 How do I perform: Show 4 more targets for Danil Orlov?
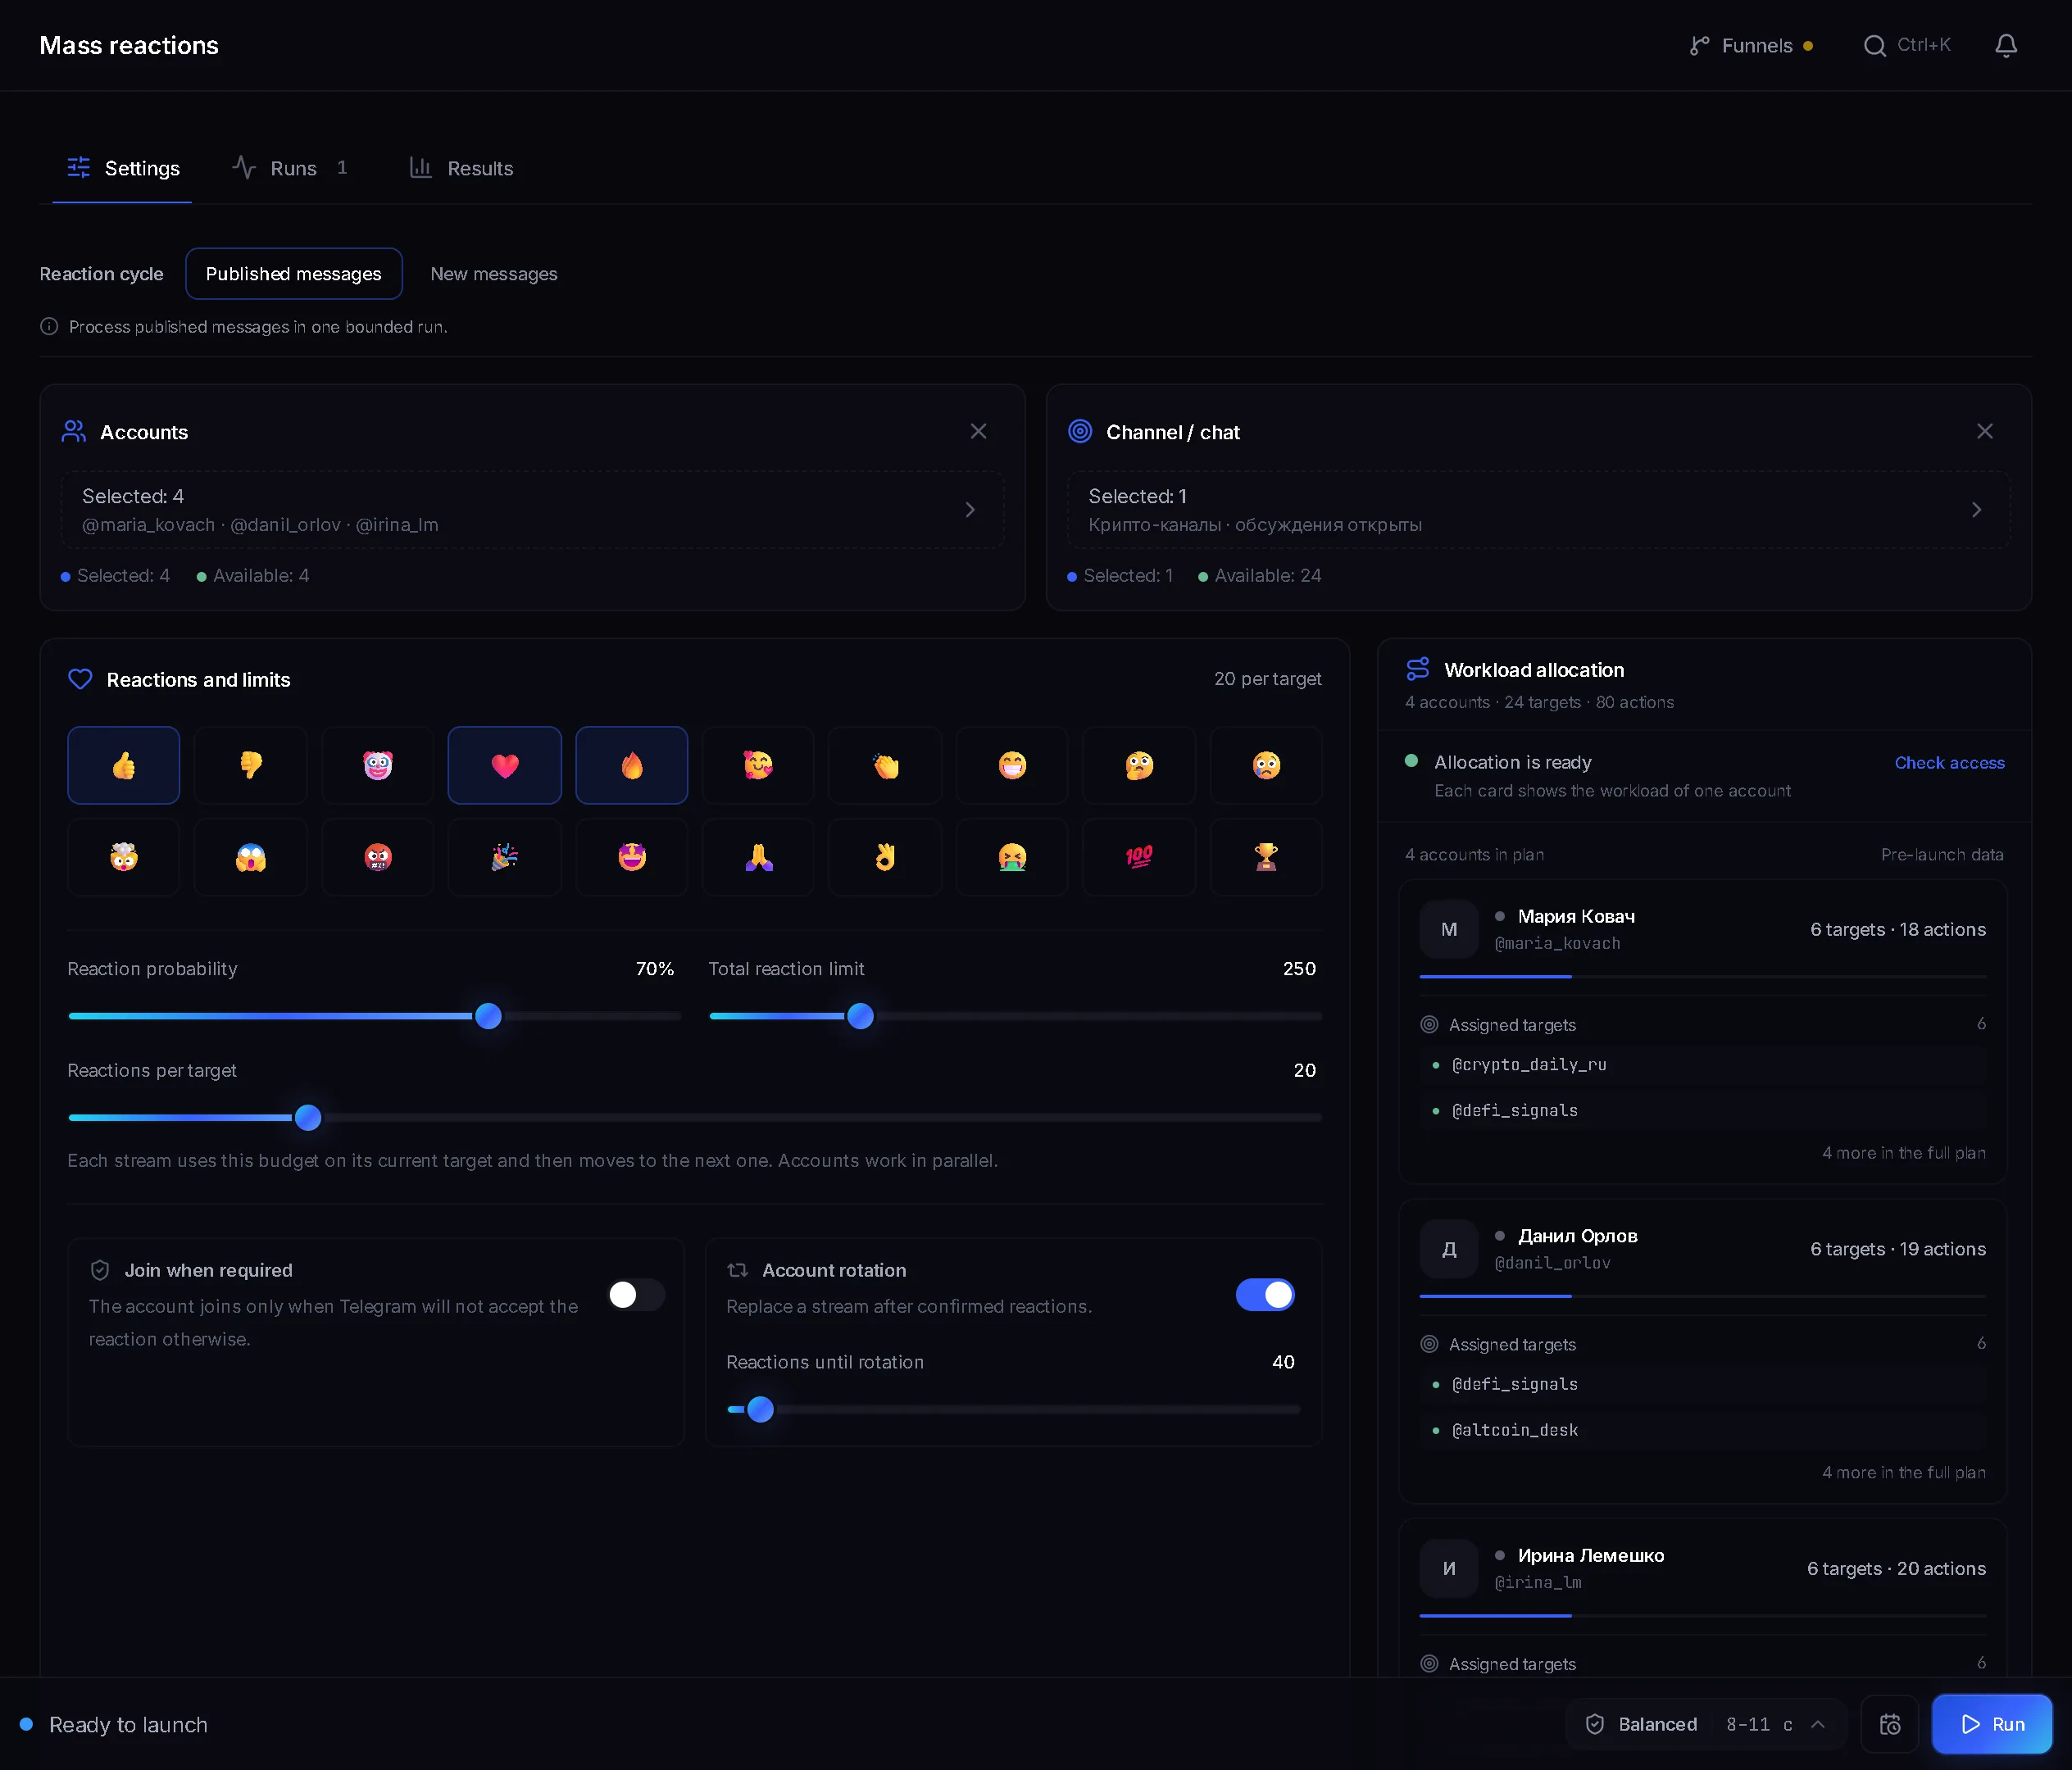pyautogui.click(x=1904, y=1472)
